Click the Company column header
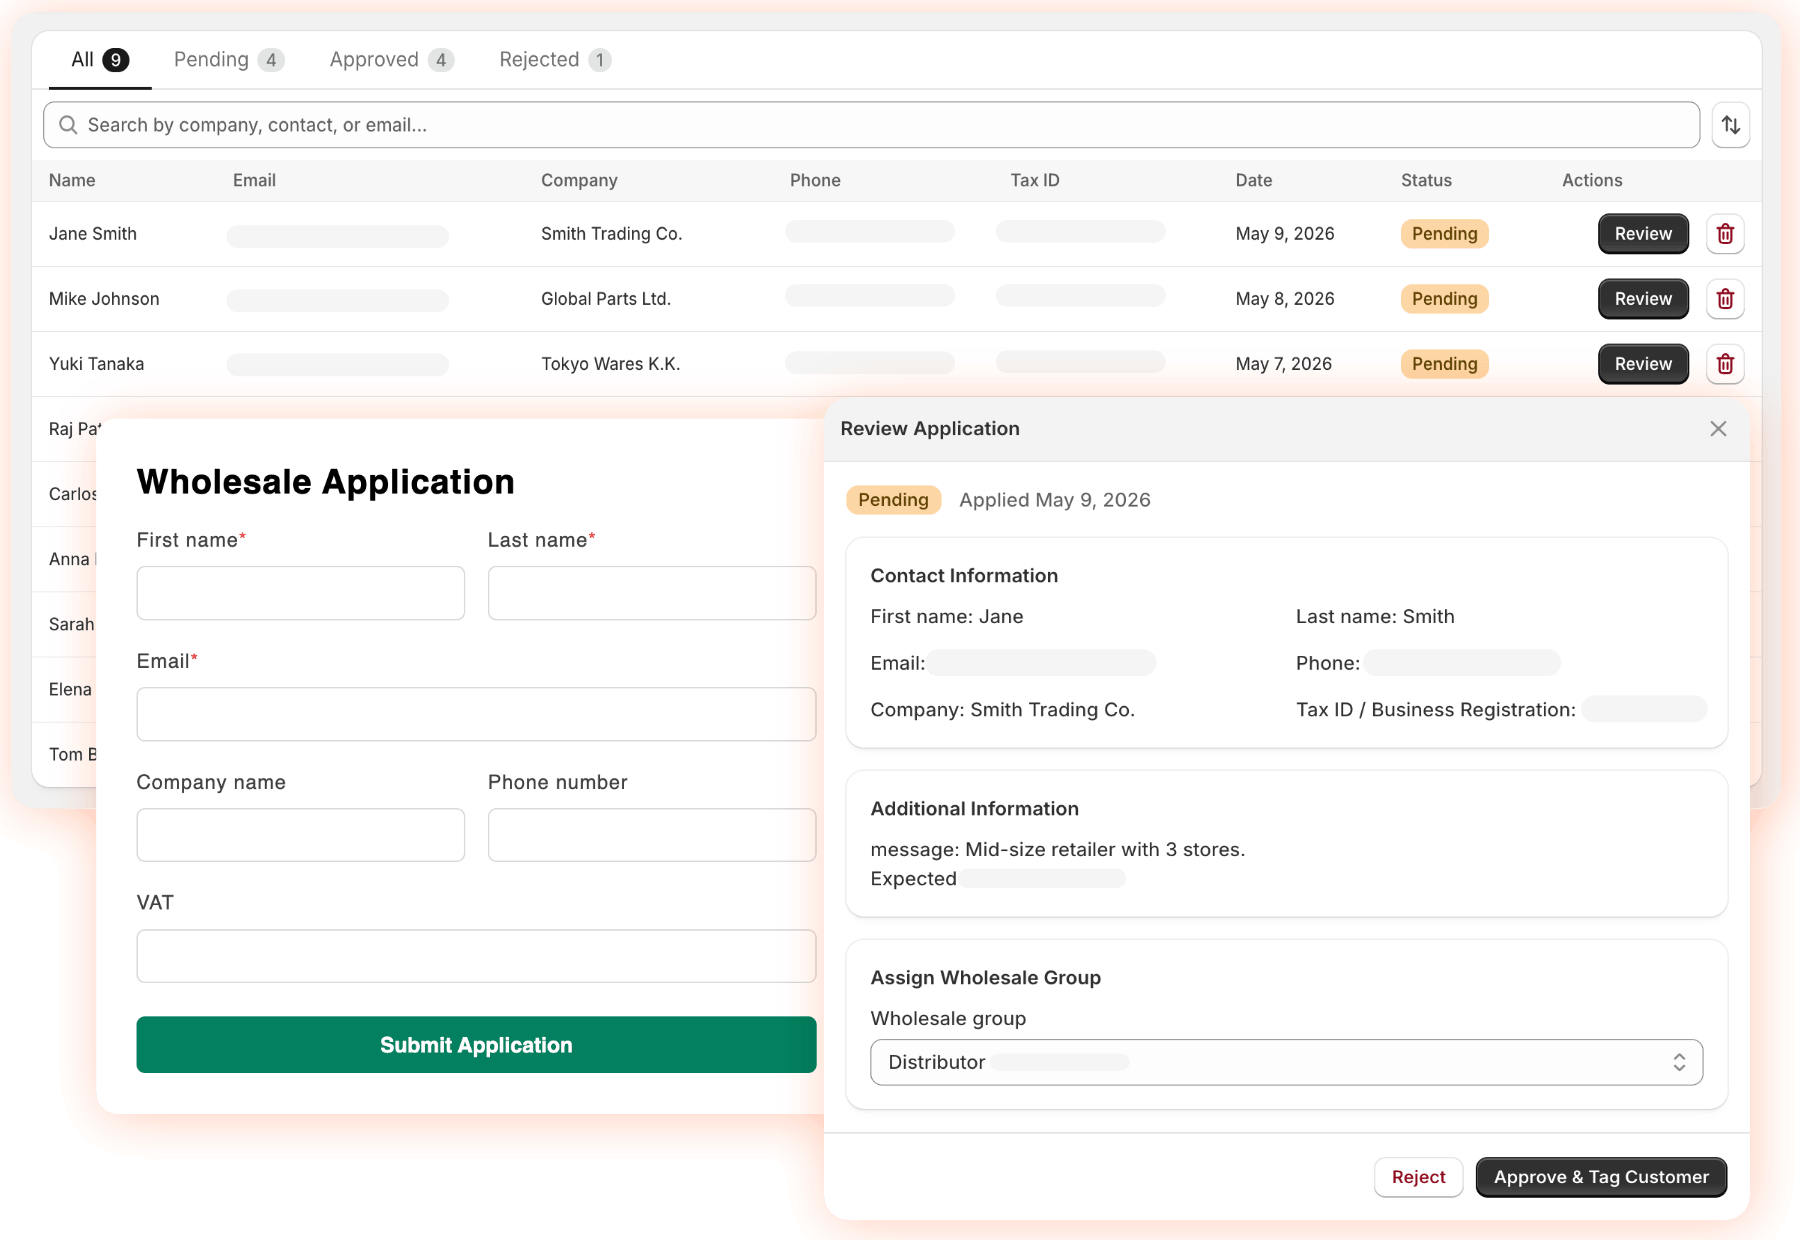Viewport: 1800px width, 1240px height. click(x=579, y=180)
